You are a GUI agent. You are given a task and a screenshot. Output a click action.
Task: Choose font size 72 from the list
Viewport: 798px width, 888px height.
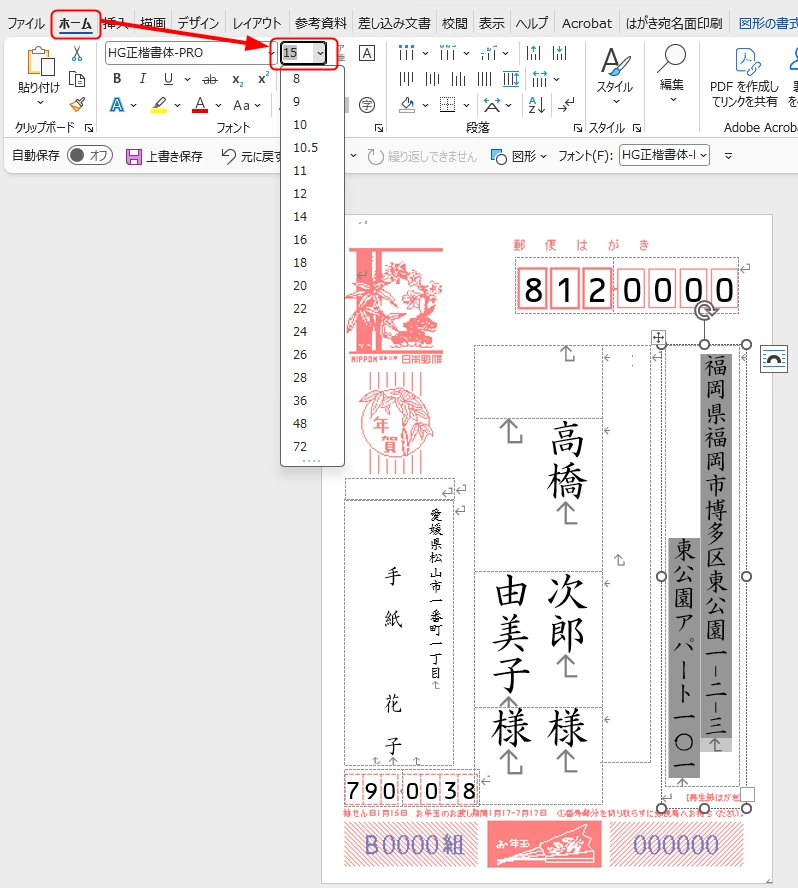pos(312,446)
